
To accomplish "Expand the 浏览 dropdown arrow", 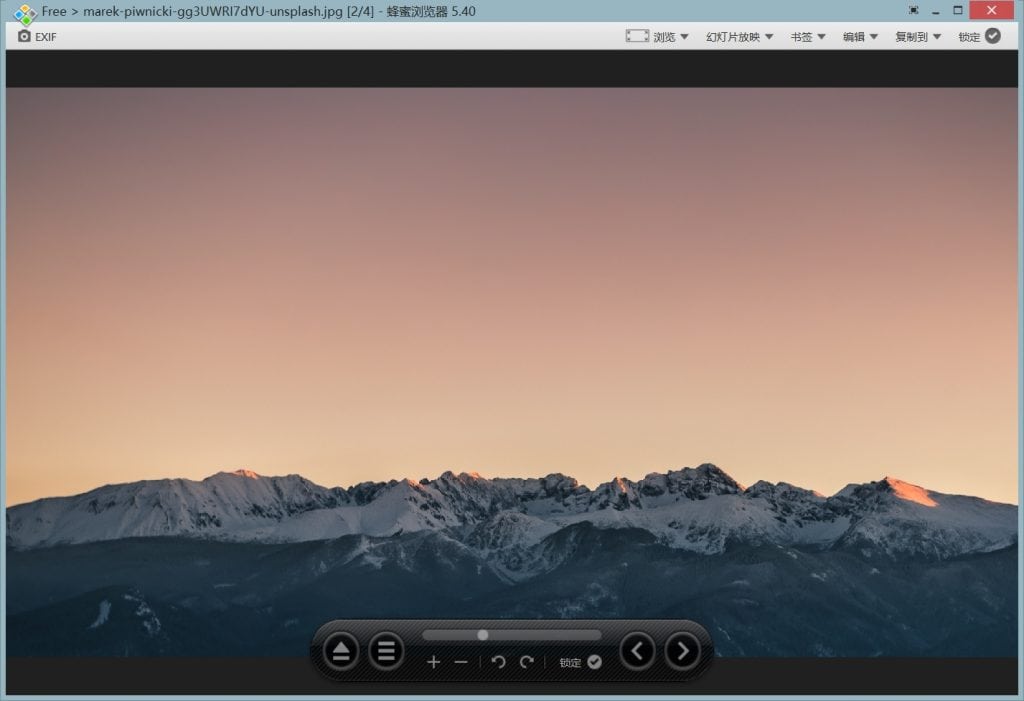I will [x=685, y=37].
